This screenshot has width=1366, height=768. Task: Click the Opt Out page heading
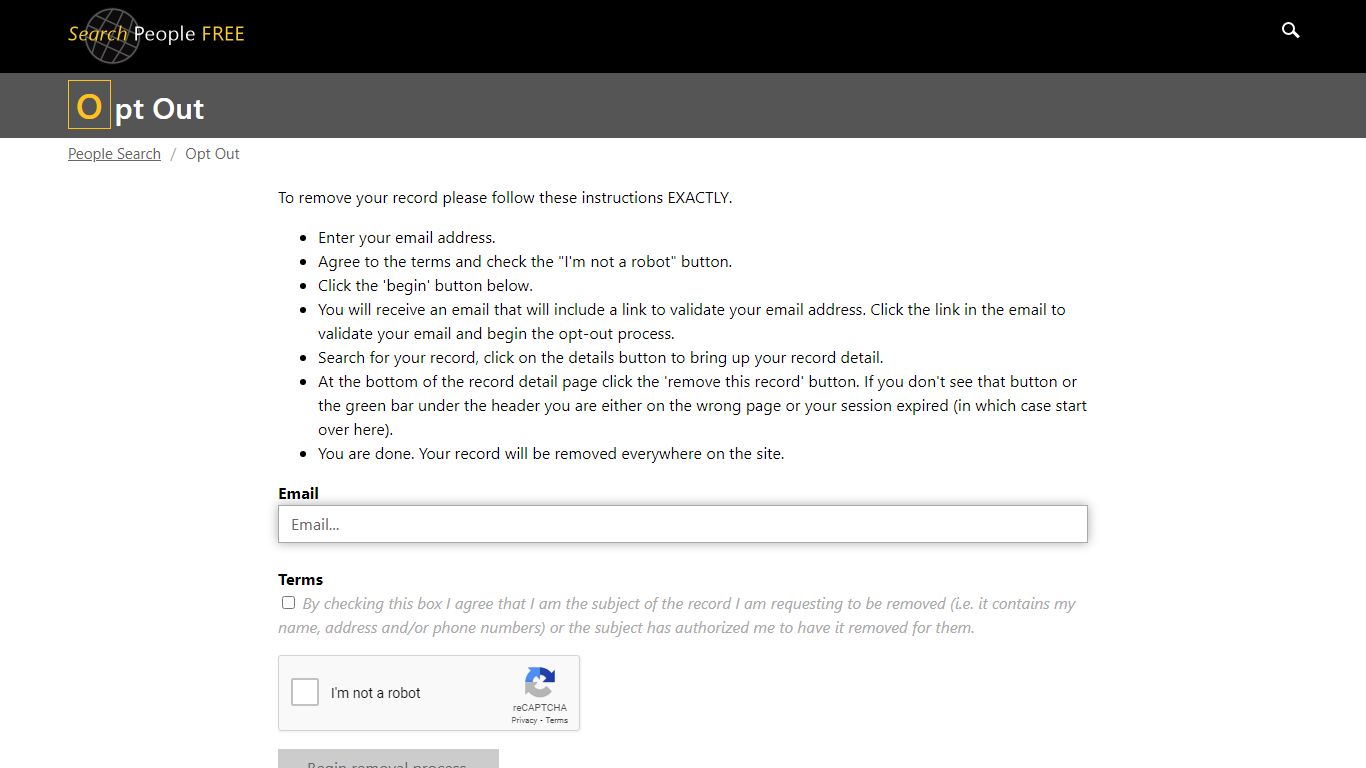click(136, 107)
